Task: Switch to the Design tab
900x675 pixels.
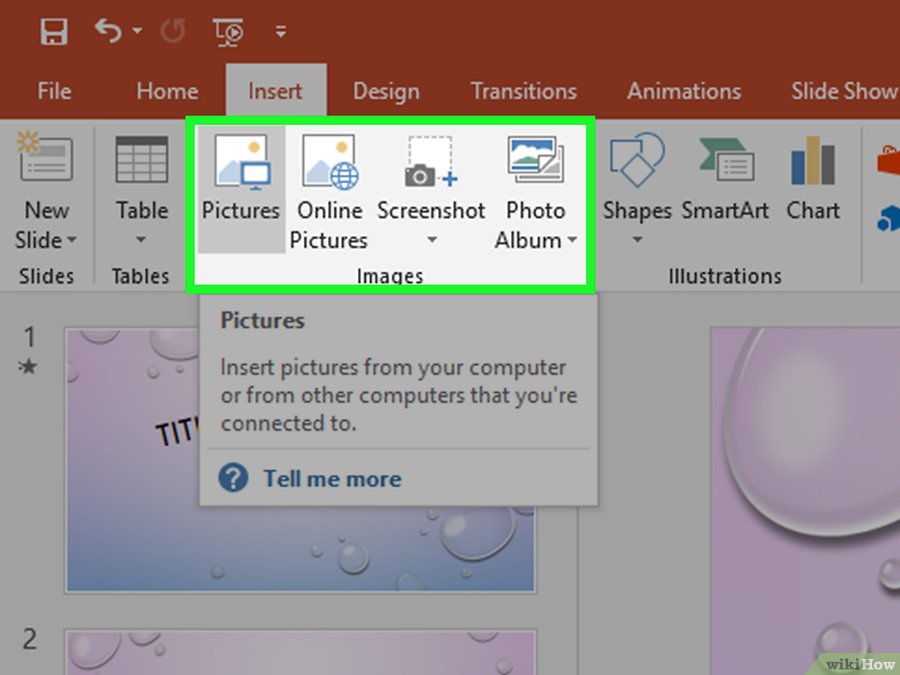Action: coord(386,91)
